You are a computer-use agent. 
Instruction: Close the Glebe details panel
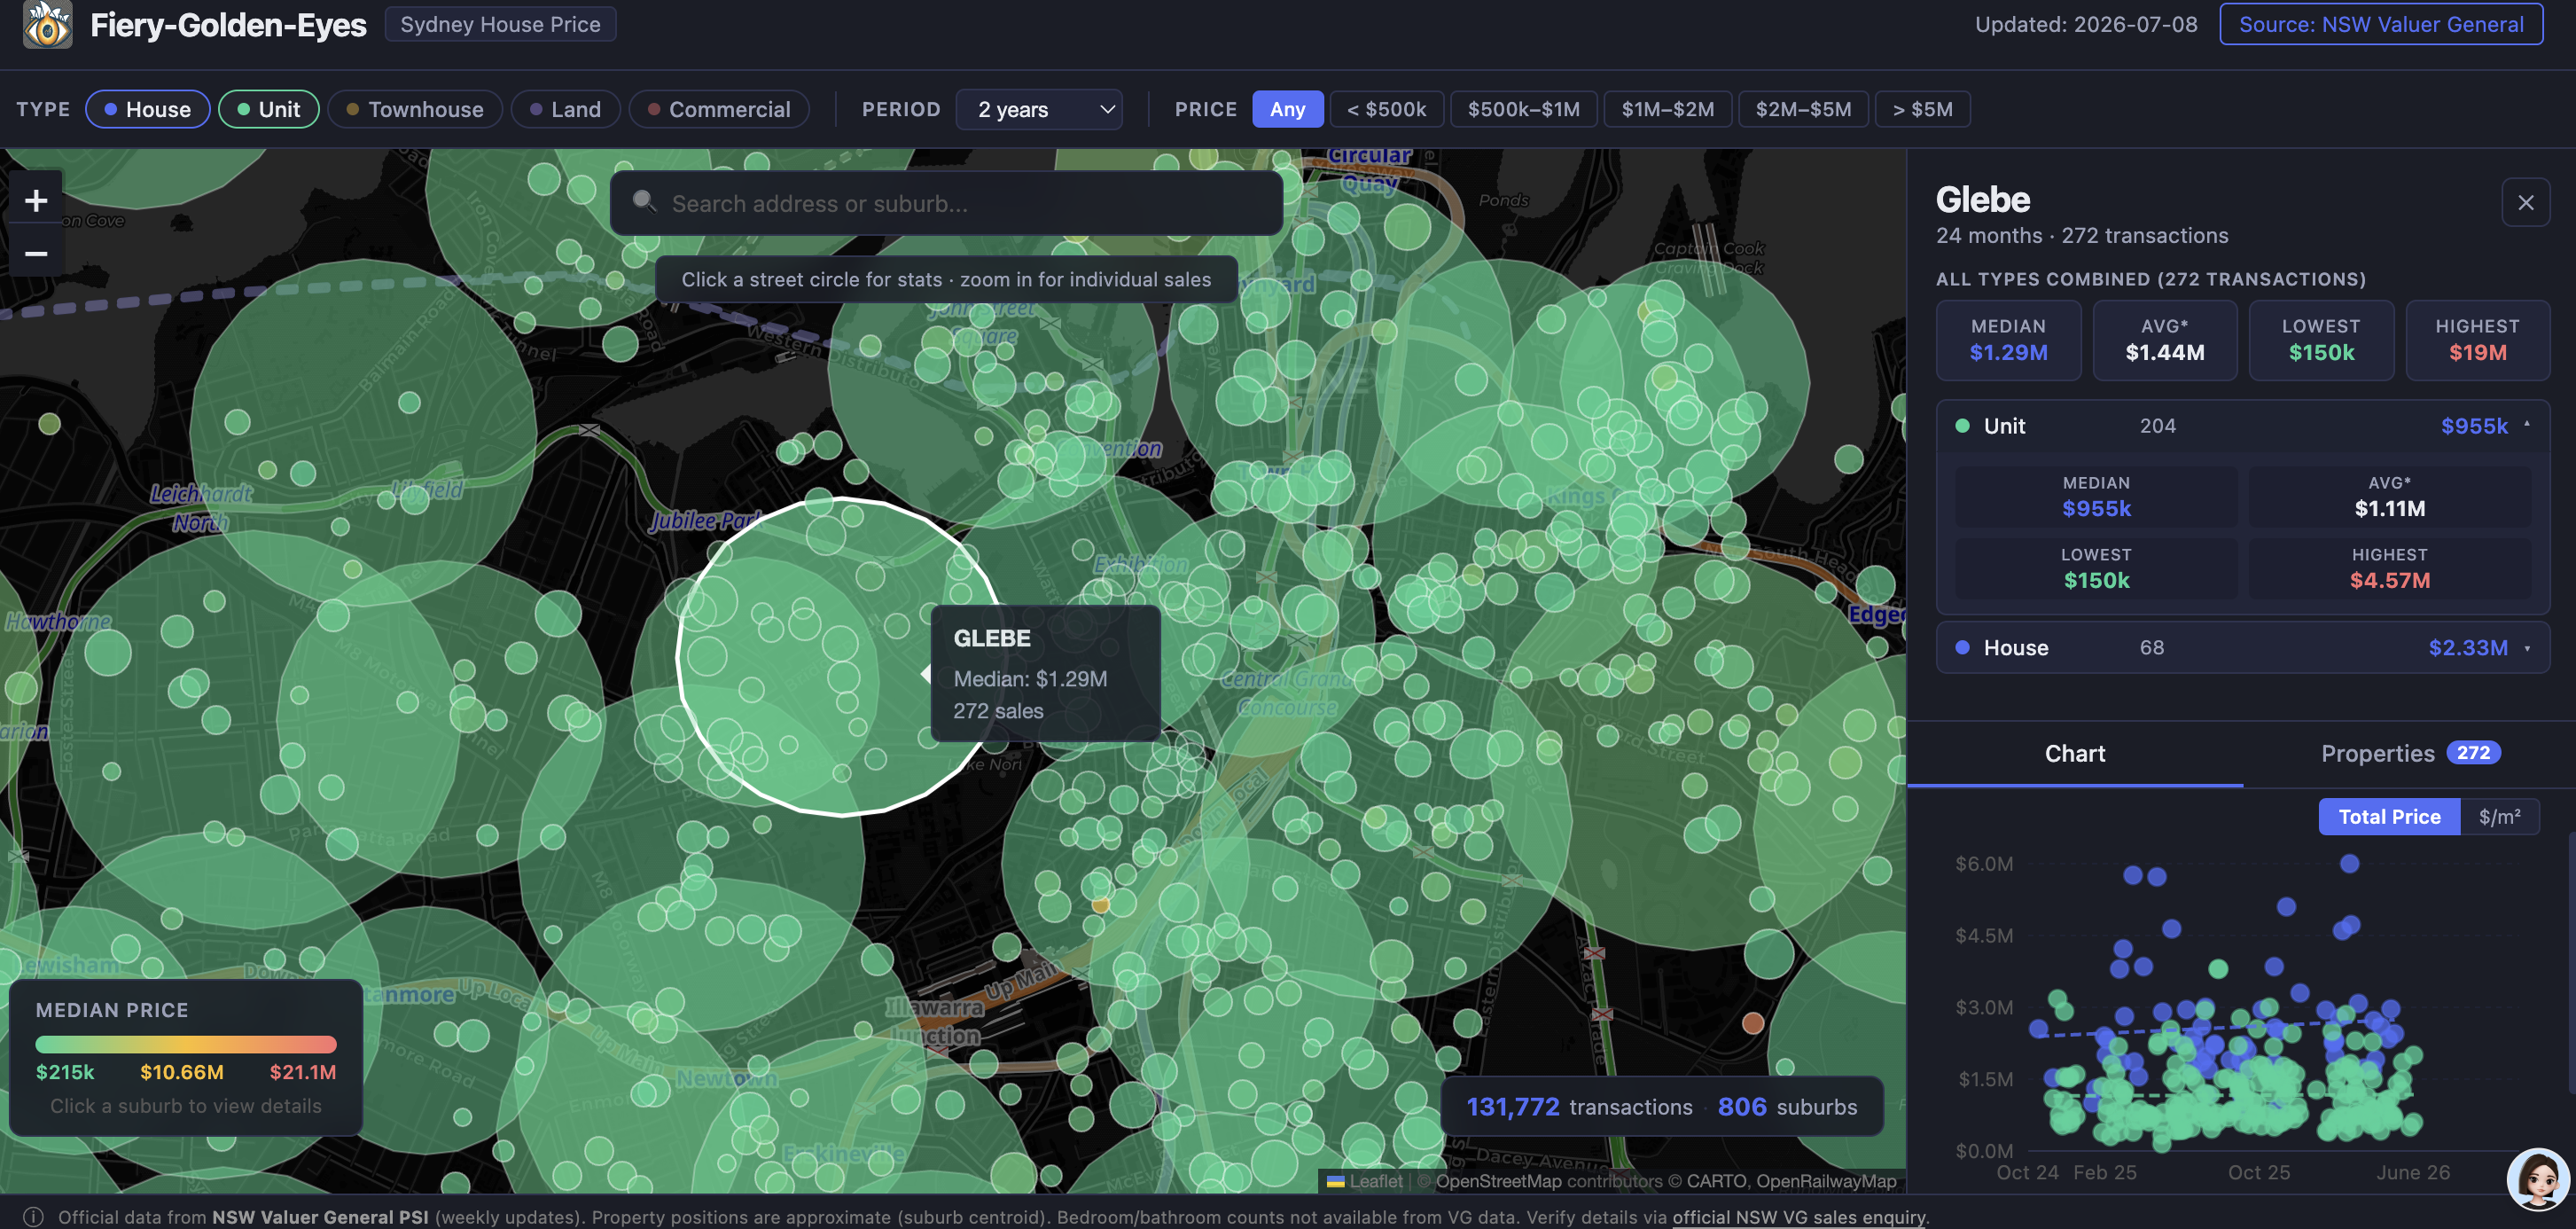[2525, 203]
